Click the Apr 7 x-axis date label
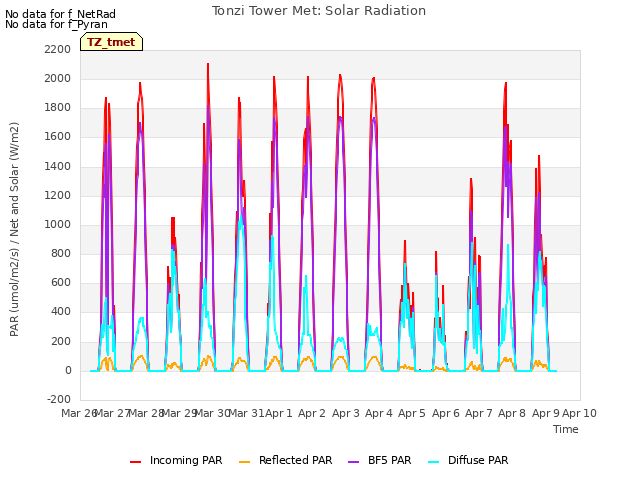Image resolution: width=640 pixels, height=480 pixels. (479, 413)
